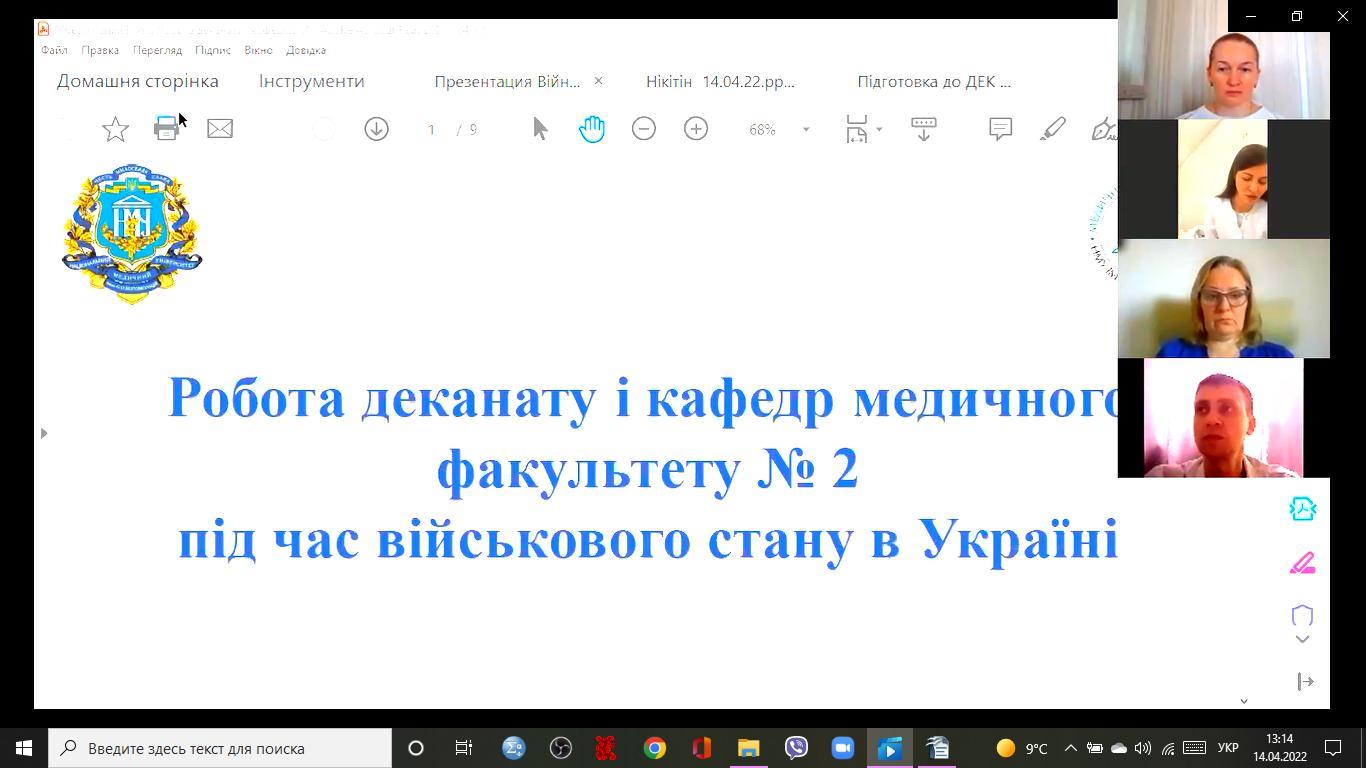Send file by email envelope icon
Image resolution: width=1366 pixels, height=768 pixels.
click(x=220, y=129)
